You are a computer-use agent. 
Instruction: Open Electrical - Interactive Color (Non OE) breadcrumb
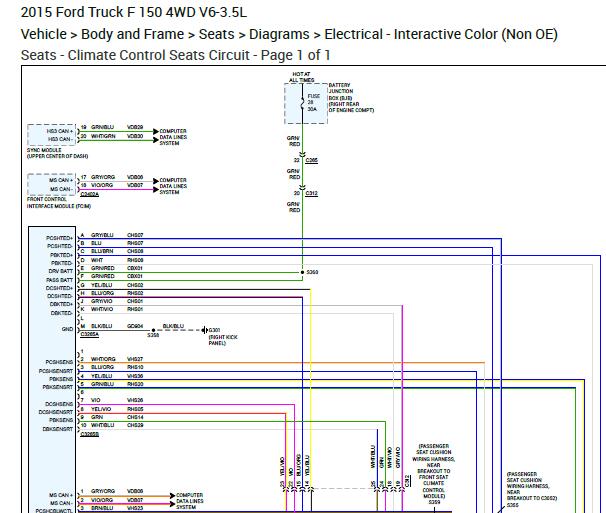click(x=441, y=34)
